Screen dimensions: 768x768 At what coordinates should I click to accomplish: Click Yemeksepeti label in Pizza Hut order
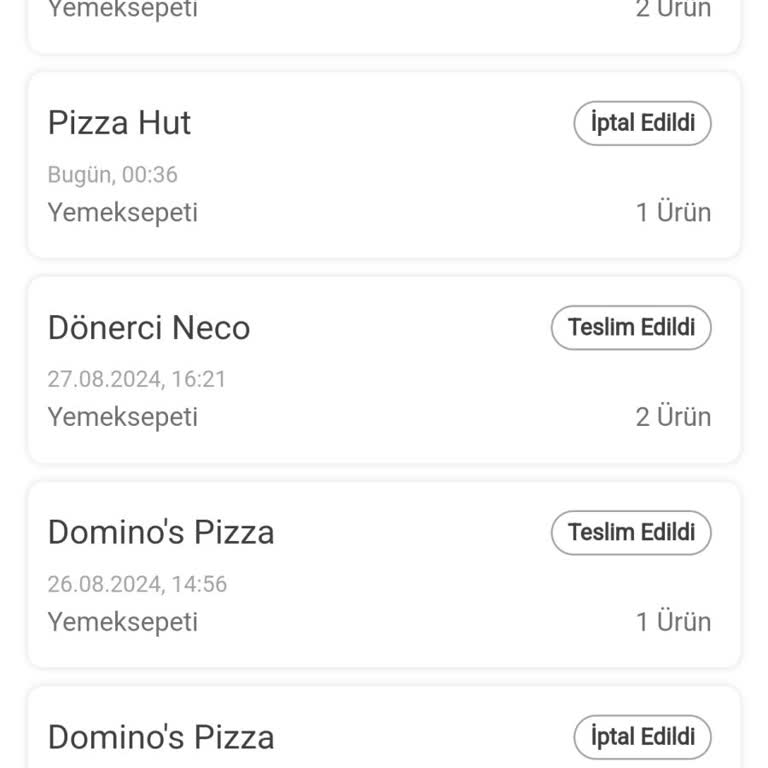[x=122, y=212]
